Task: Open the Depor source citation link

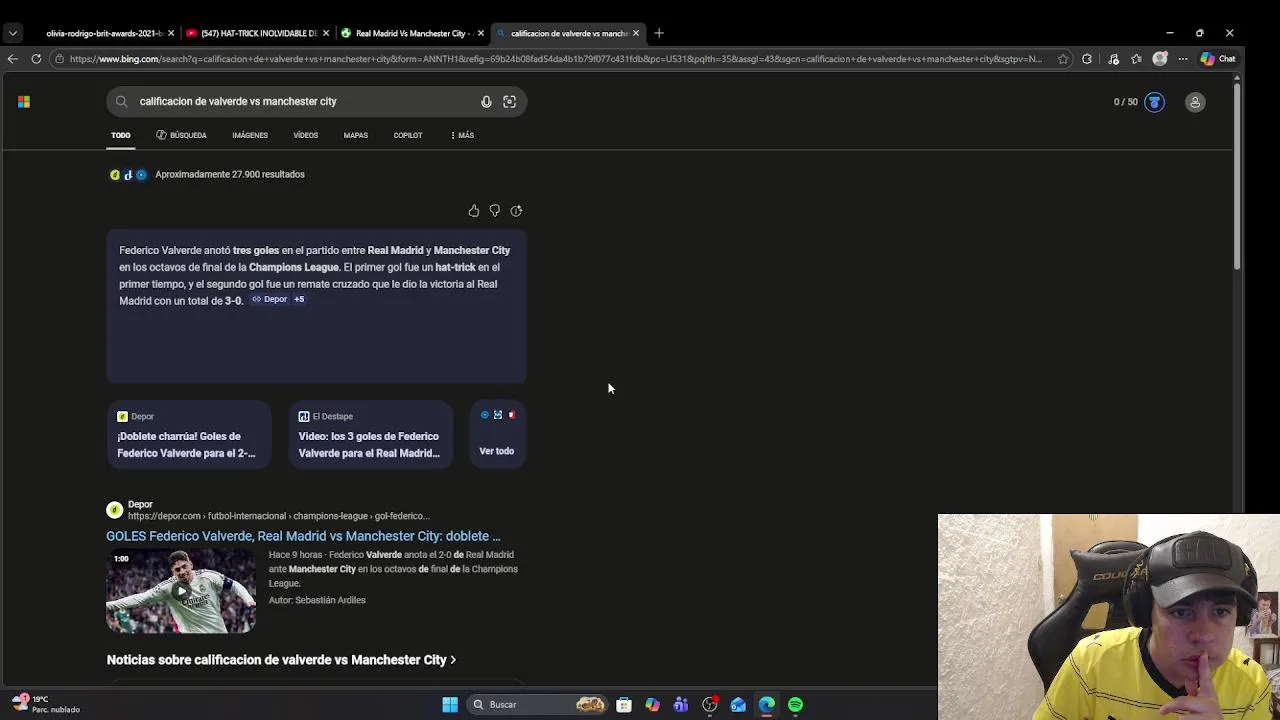Action: click(270, 299)
